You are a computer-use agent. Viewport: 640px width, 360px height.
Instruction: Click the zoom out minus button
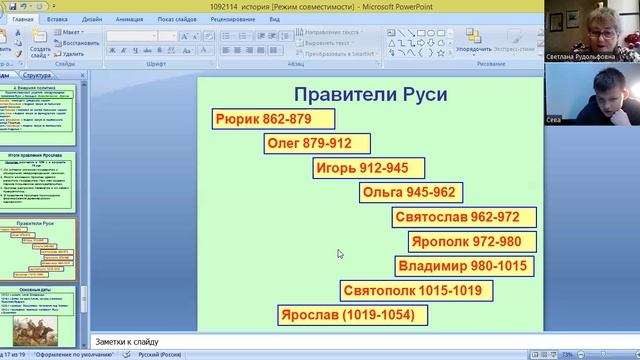pyautogui.click(x=581, y=355)
